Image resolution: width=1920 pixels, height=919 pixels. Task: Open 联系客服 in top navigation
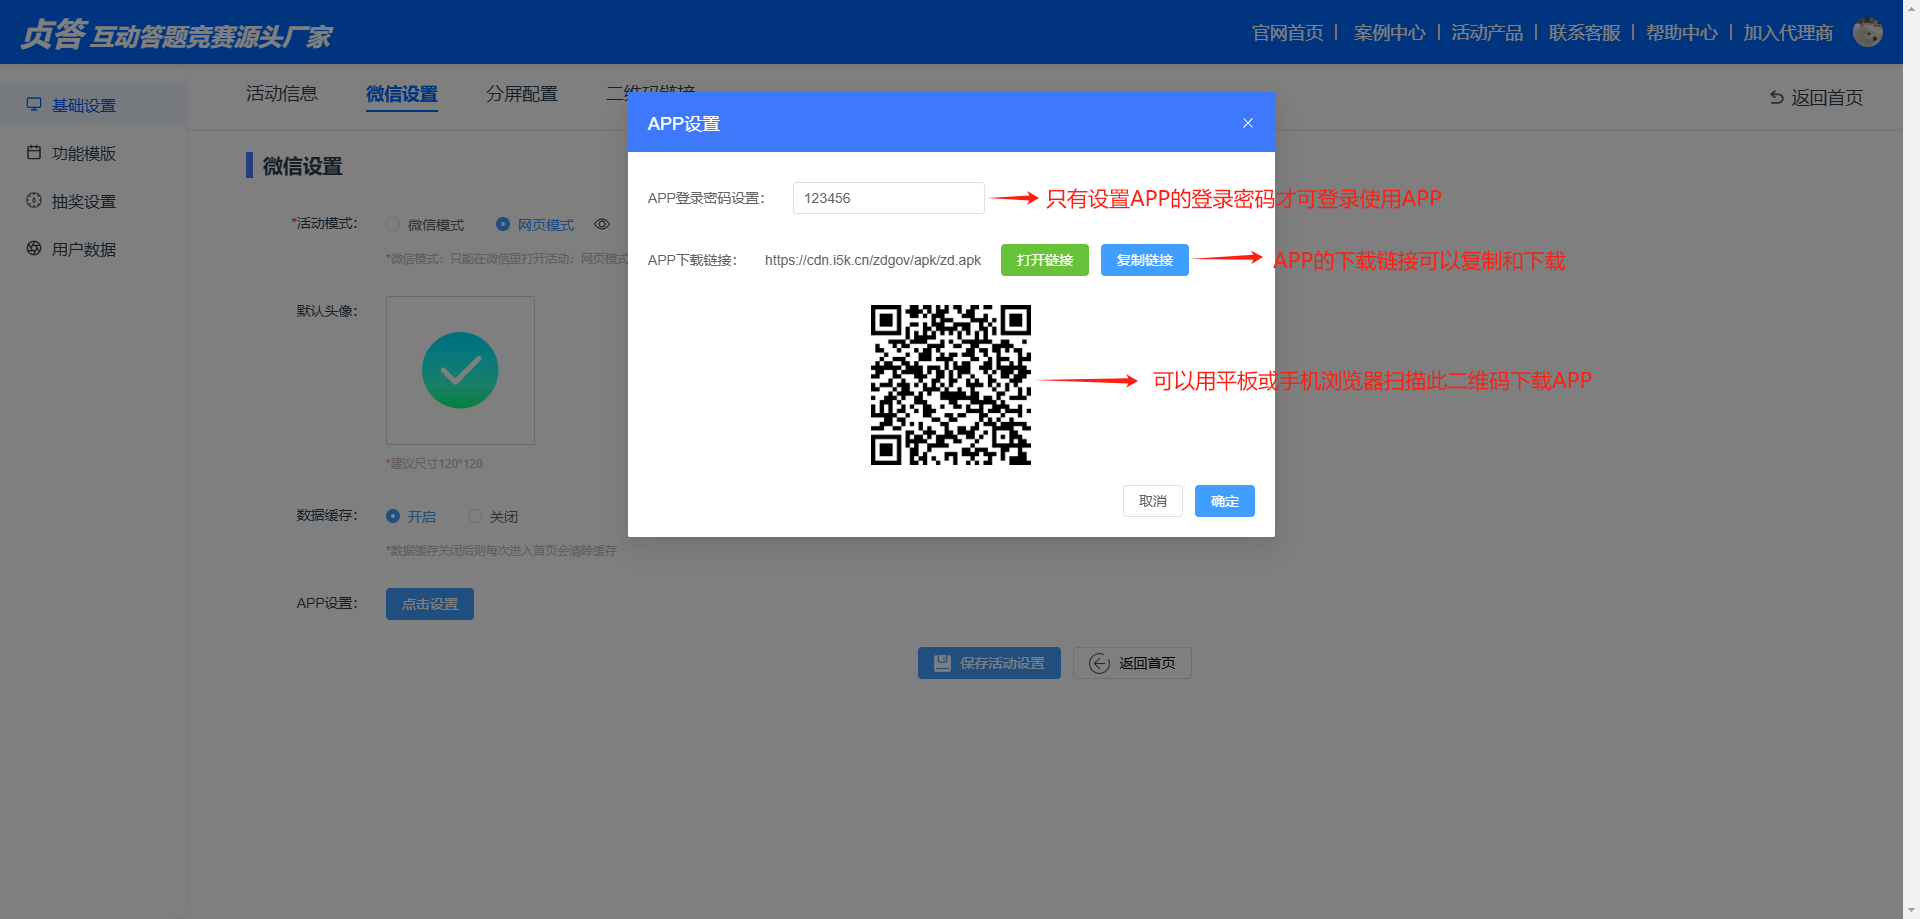pos(1585,33)
